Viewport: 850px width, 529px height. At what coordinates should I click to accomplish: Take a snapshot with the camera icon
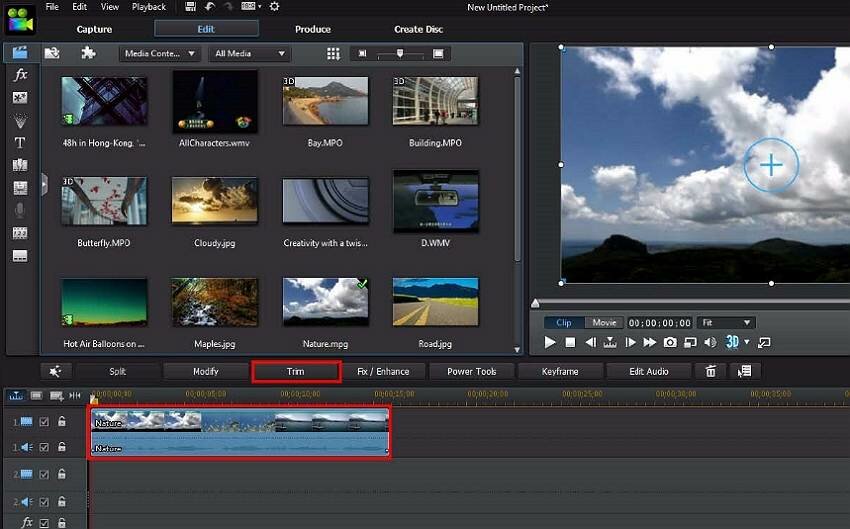tap(670, 343)
